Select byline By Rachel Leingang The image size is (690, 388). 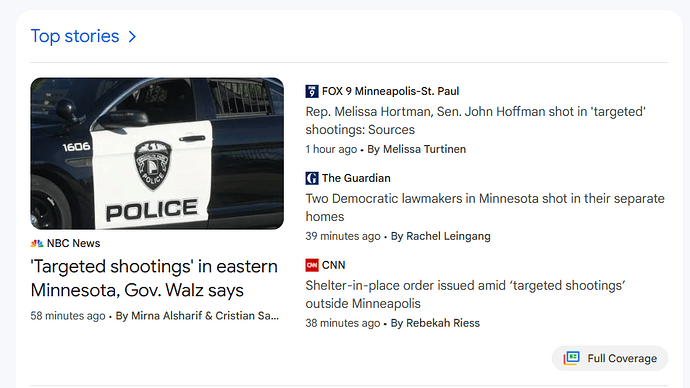click(440, 236)
